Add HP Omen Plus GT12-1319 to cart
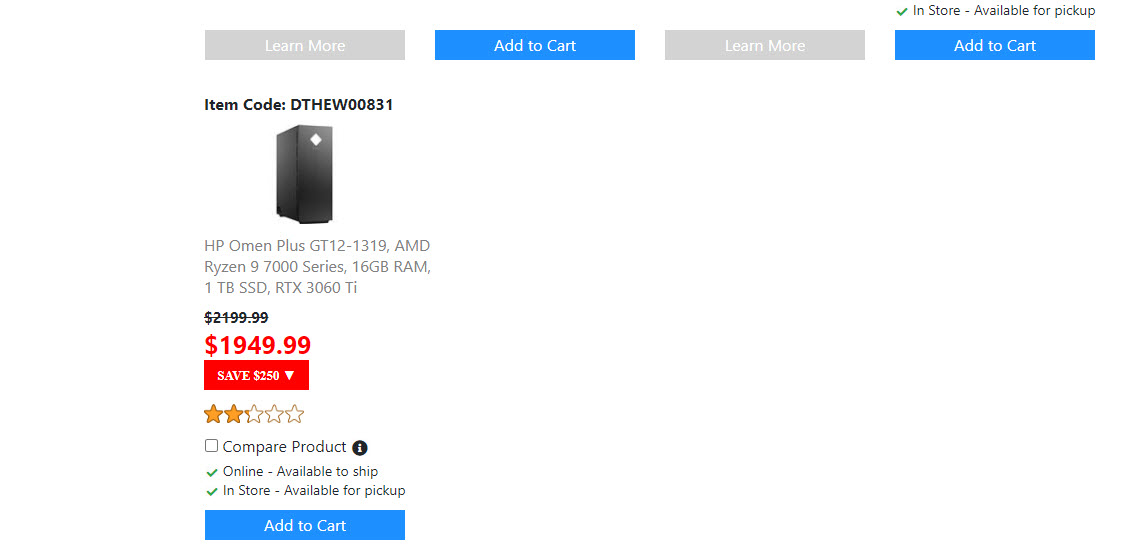Screen dimensions: 1141x556 305,525
